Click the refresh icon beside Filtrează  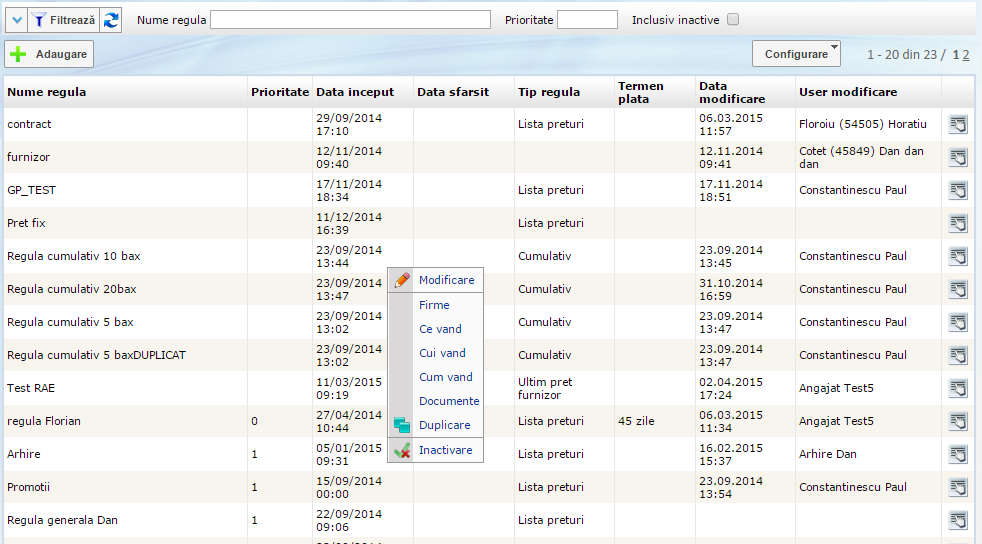tap(111, 19)
